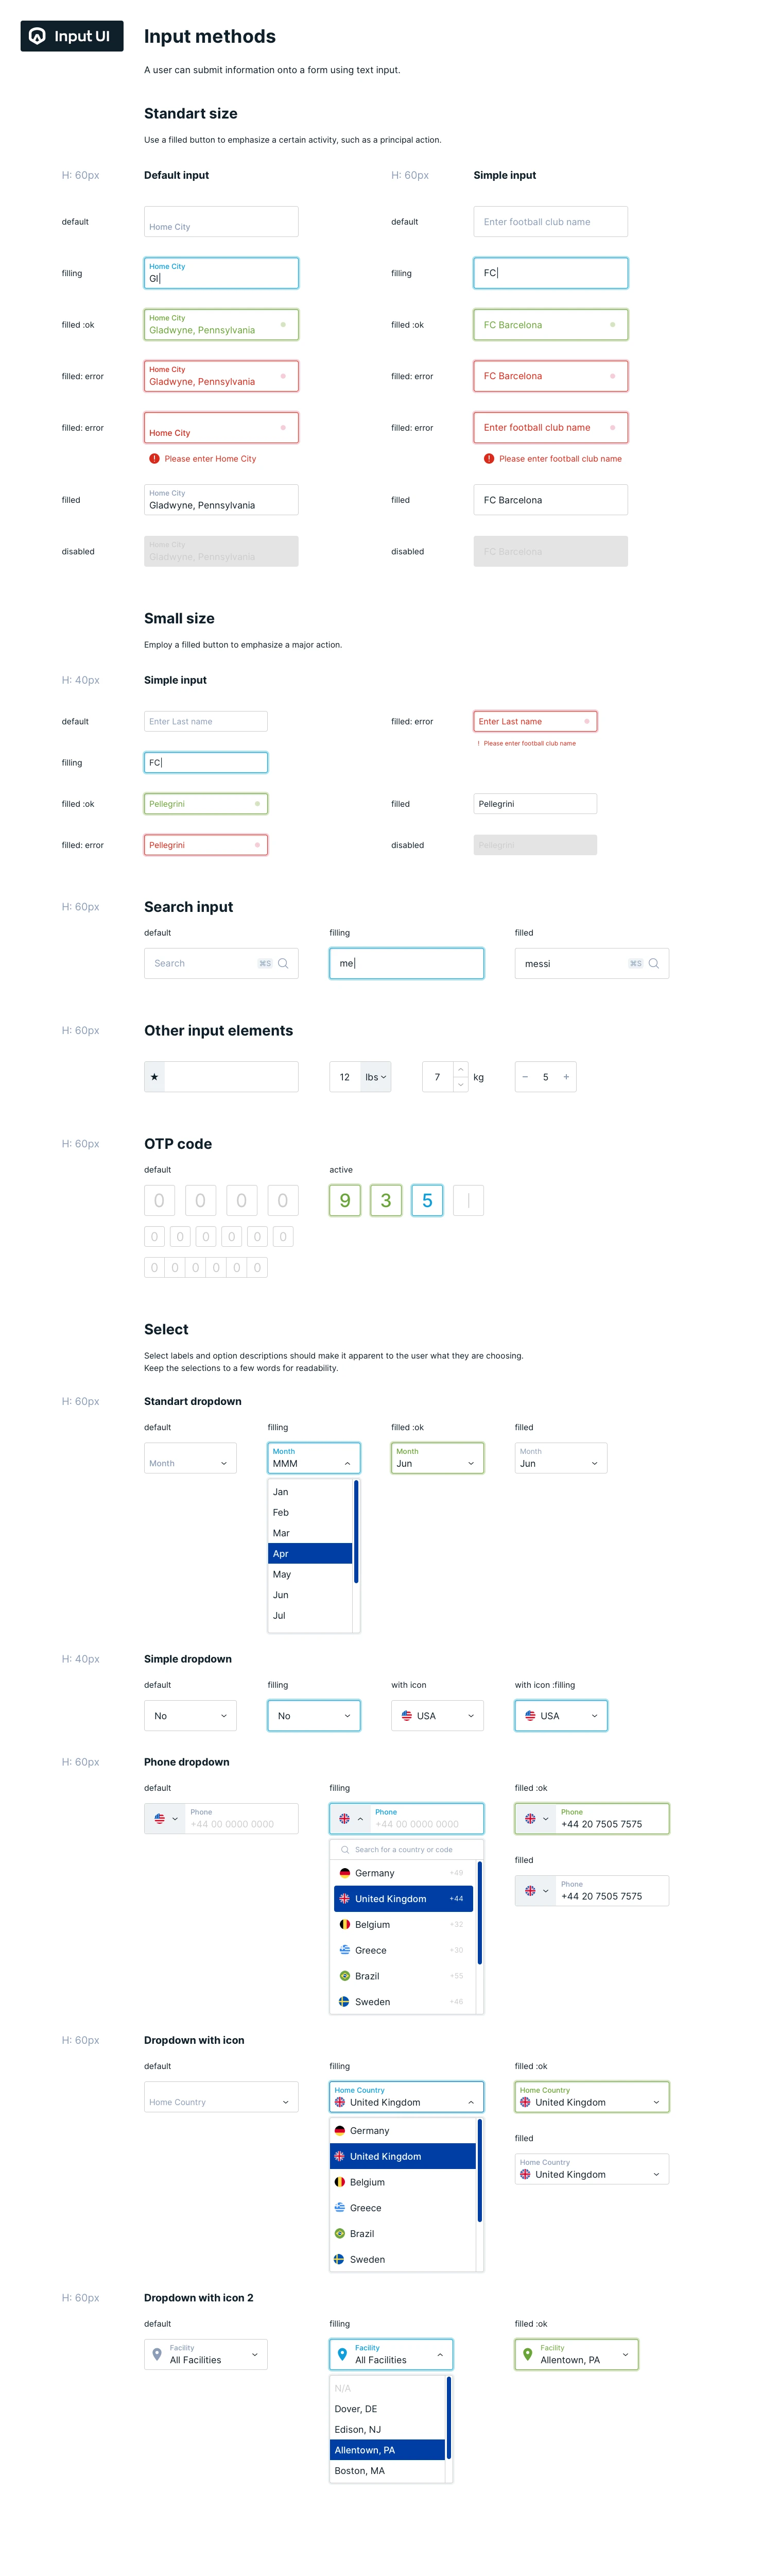Screen dimensions: 762x2576
Task: Select Boston, MA from the facility list
Action: 386,2470
